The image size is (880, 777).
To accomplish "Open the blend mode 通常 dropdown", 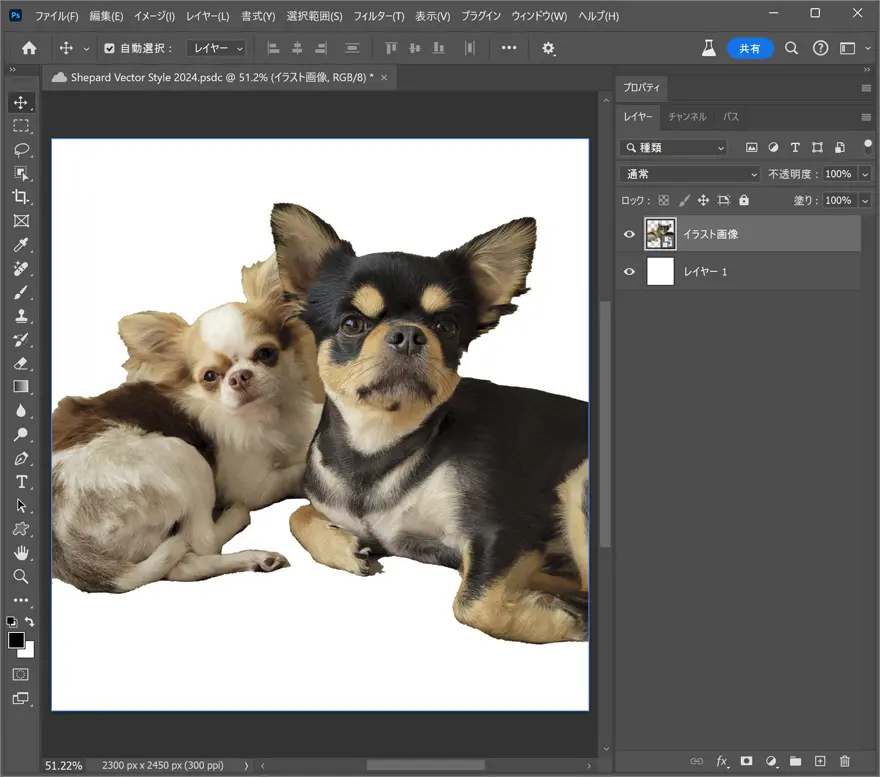I will point(690,174).
